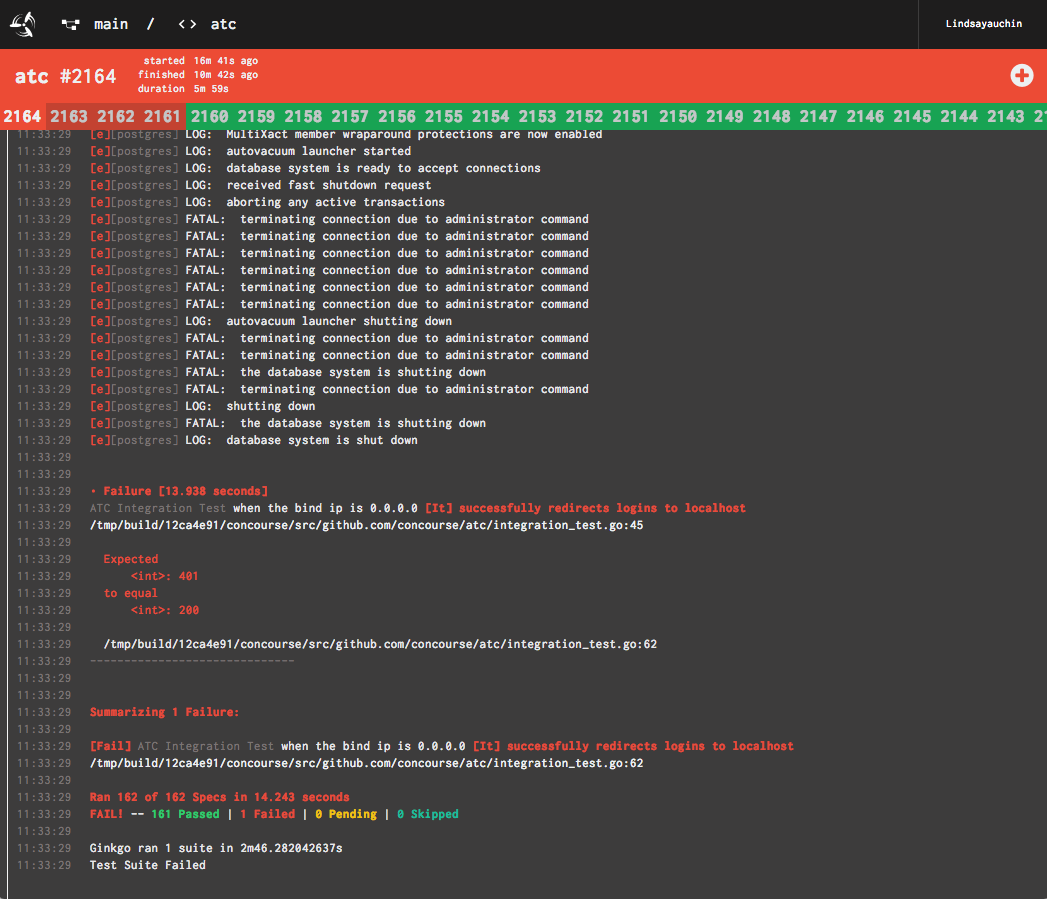Select build 2164 in build history
Viewport: 1047px width, 899px height.
[22, 116]
